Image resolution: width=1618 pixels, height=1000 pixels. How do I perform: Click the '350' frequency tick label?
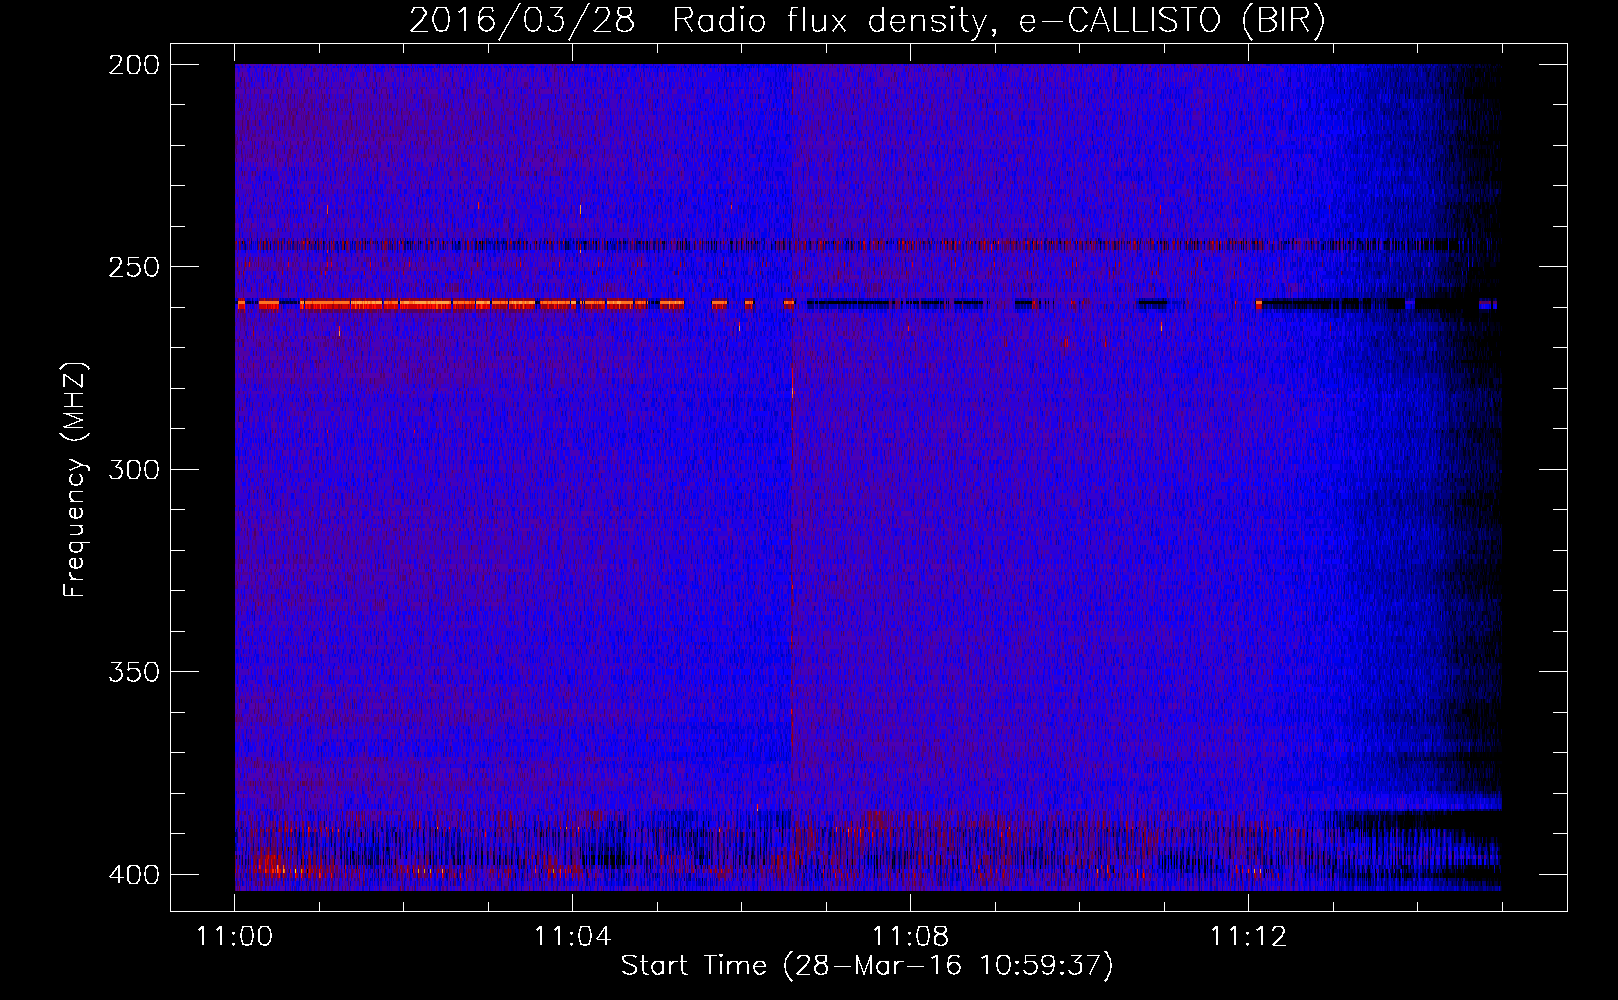click(134, 671)
